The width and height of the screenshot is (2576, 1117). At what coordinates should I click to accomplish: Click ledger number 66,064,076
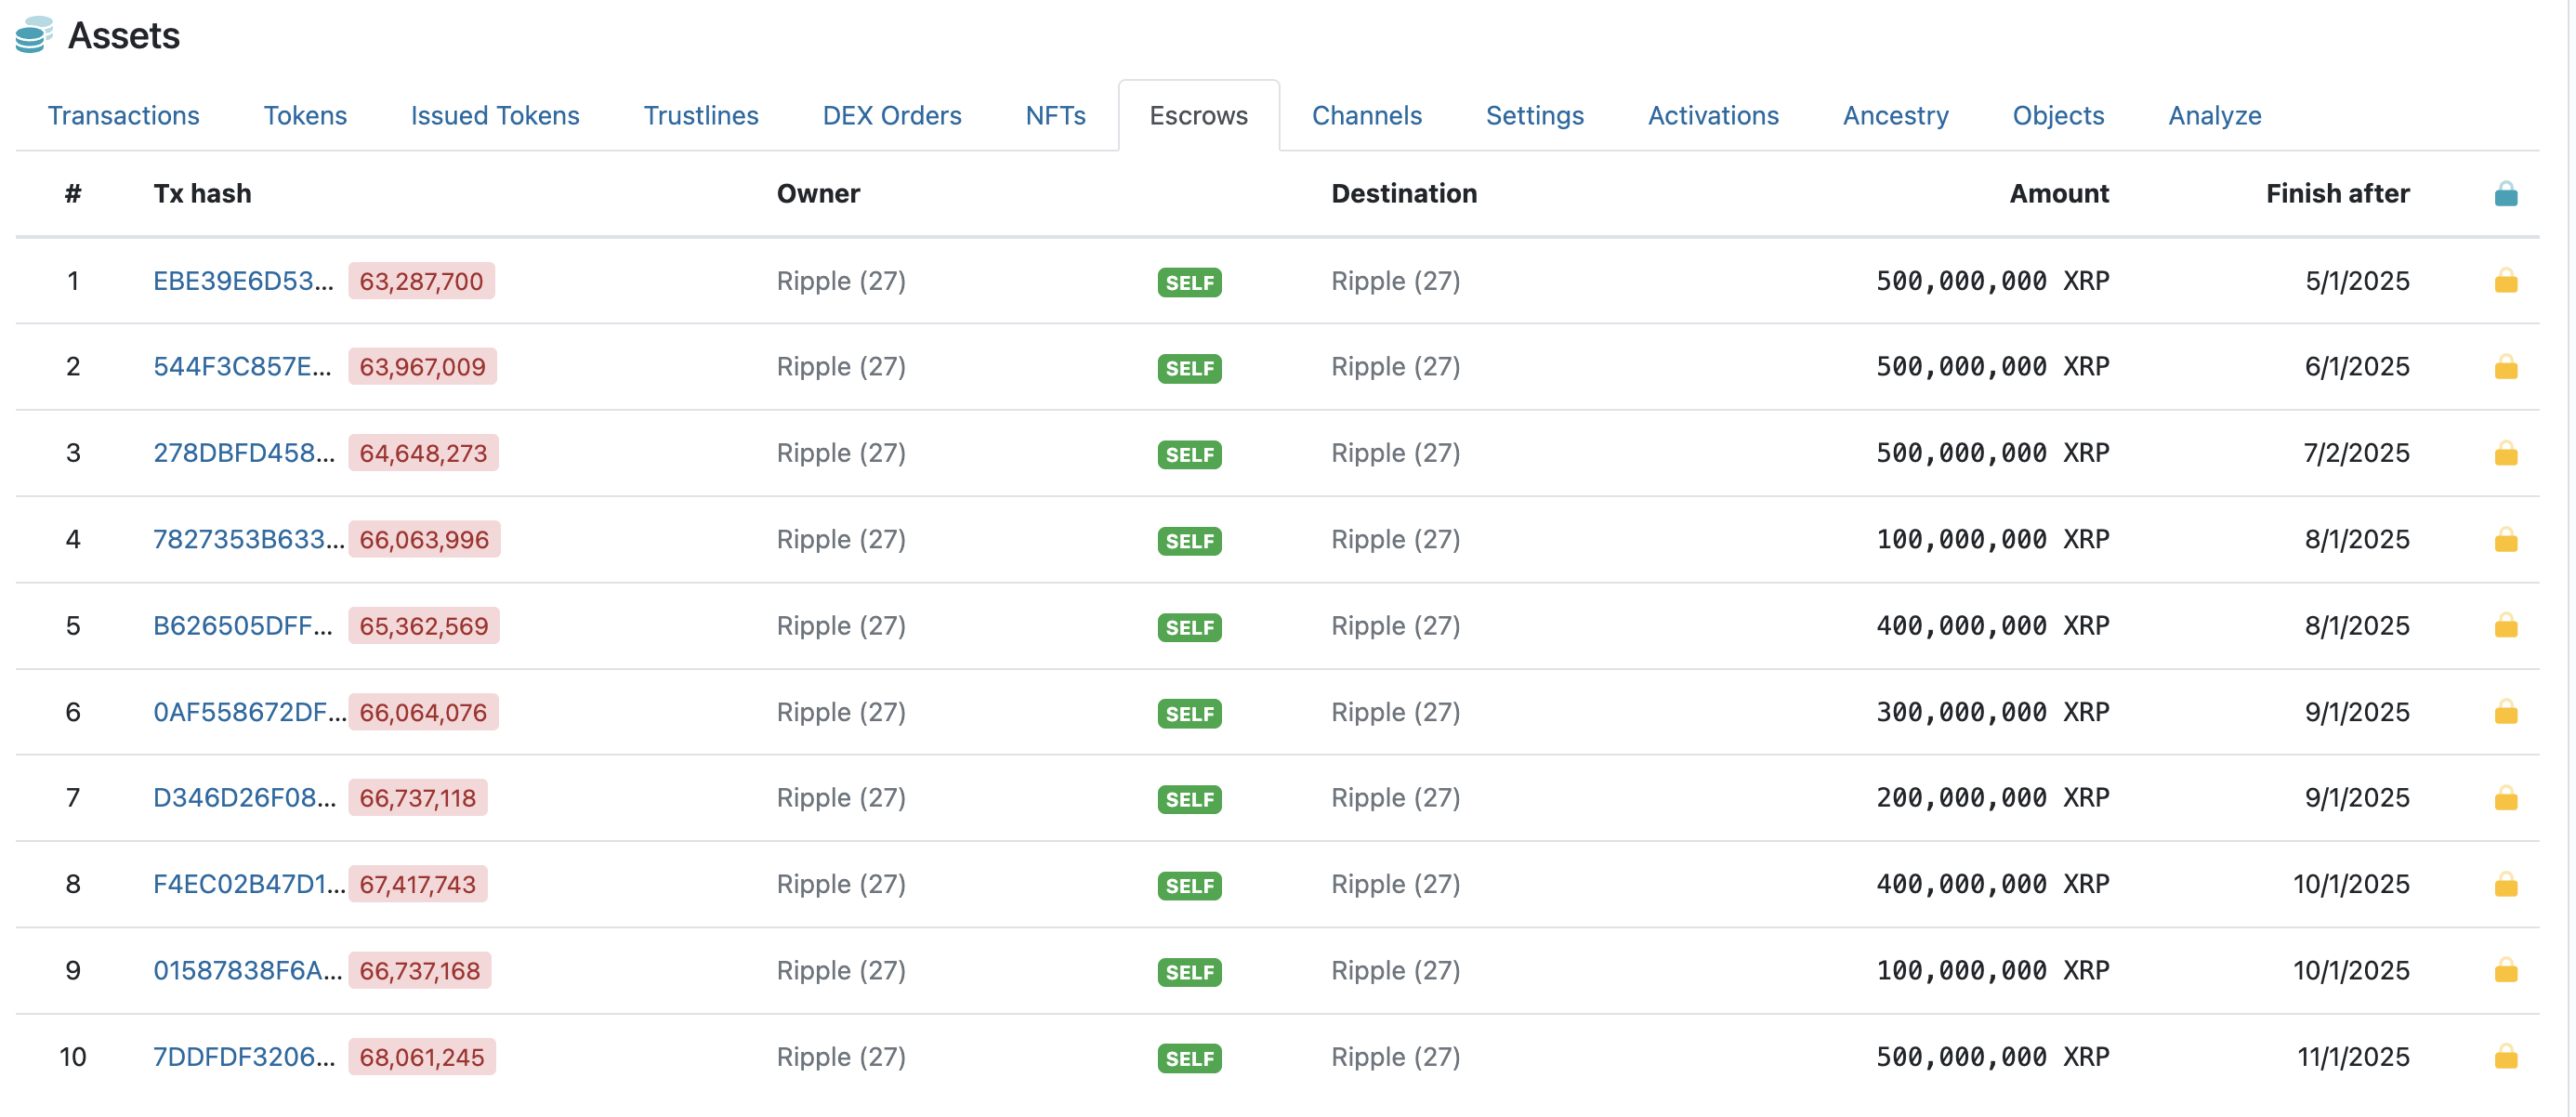click(423, 712)
